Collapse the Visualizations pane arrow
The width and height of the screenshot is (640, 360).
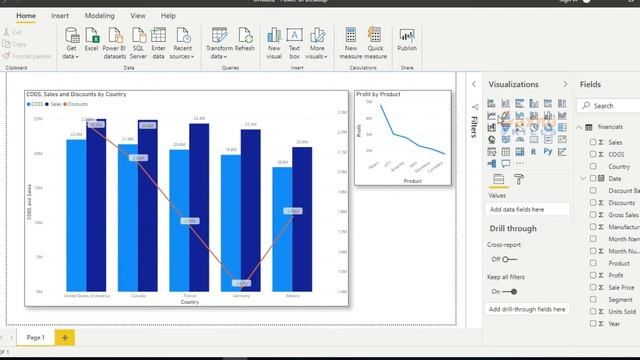click(x=565, y=84)
